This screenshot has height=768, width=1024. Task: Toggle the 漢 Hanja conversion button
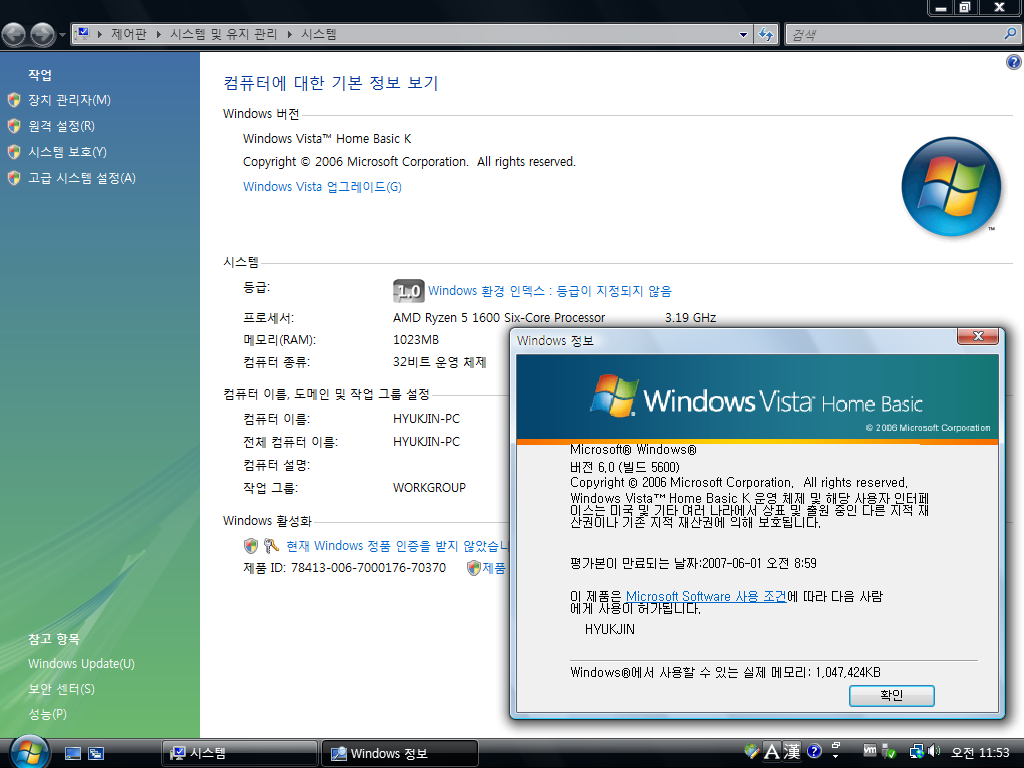coord(792,752)
